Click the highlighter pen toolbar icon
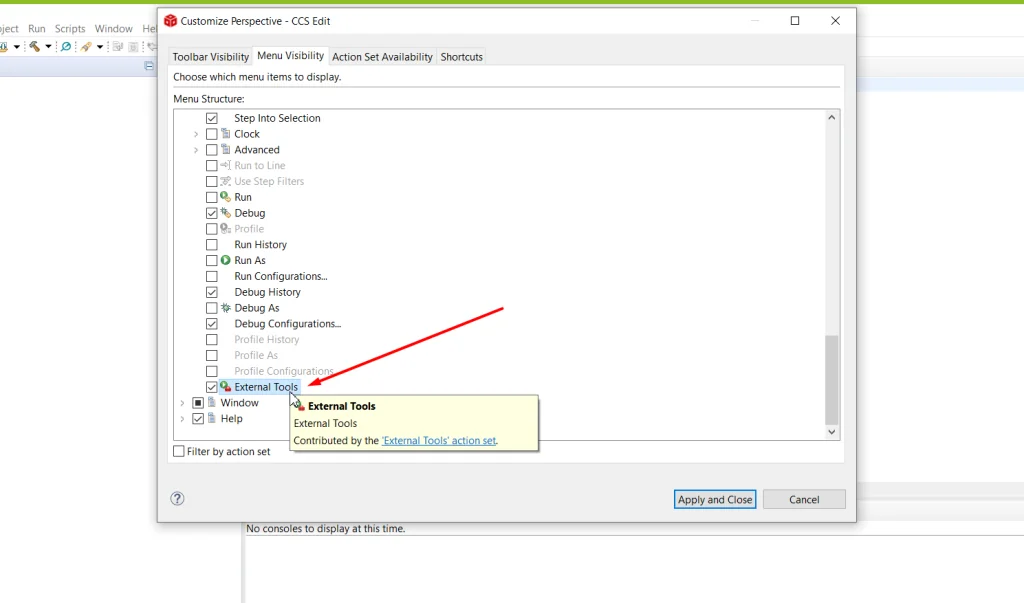This screenshot has width=1024, height=603. pos(86,46)
